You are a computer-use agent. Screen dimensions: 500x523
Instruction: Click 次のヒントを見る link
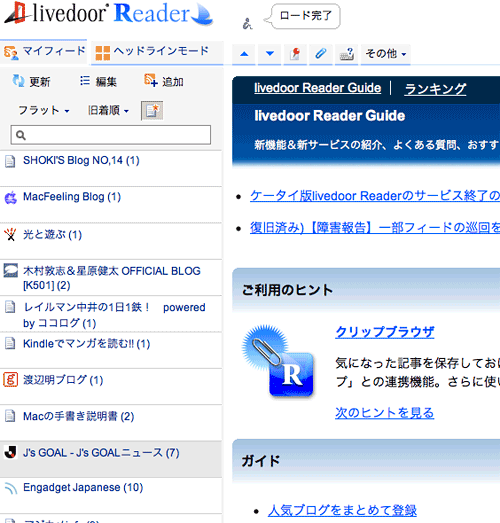(385, 413)
